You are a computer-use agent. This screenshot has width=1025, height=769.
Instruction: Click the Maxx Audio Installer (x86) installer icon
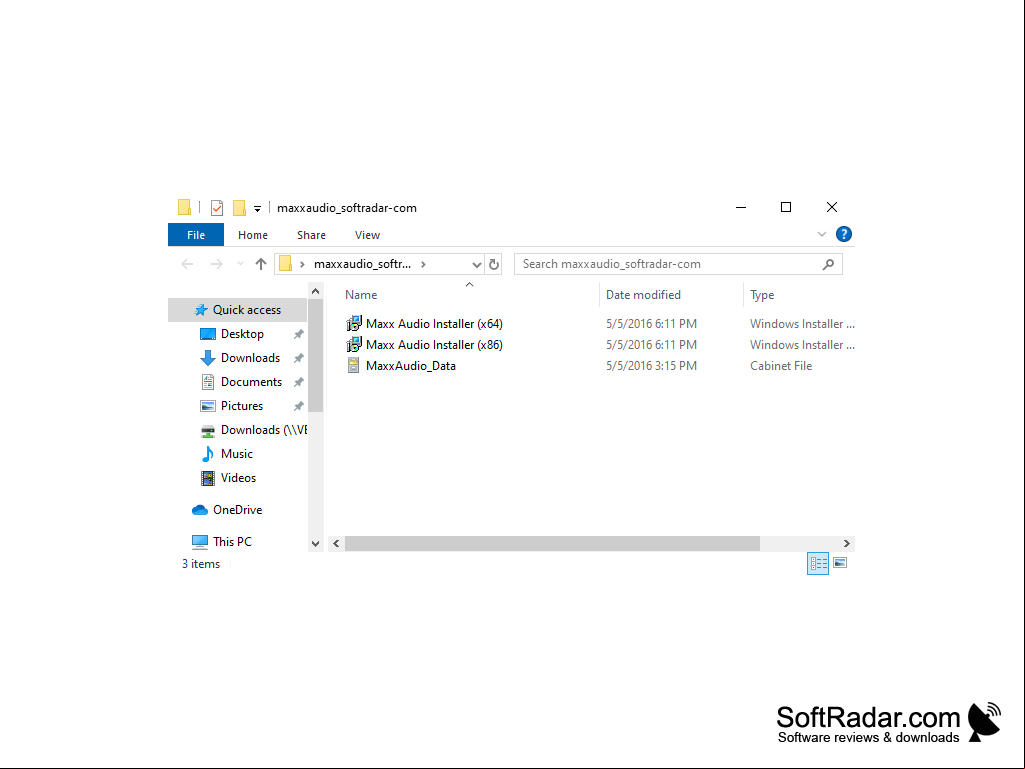tap(354, 344)
